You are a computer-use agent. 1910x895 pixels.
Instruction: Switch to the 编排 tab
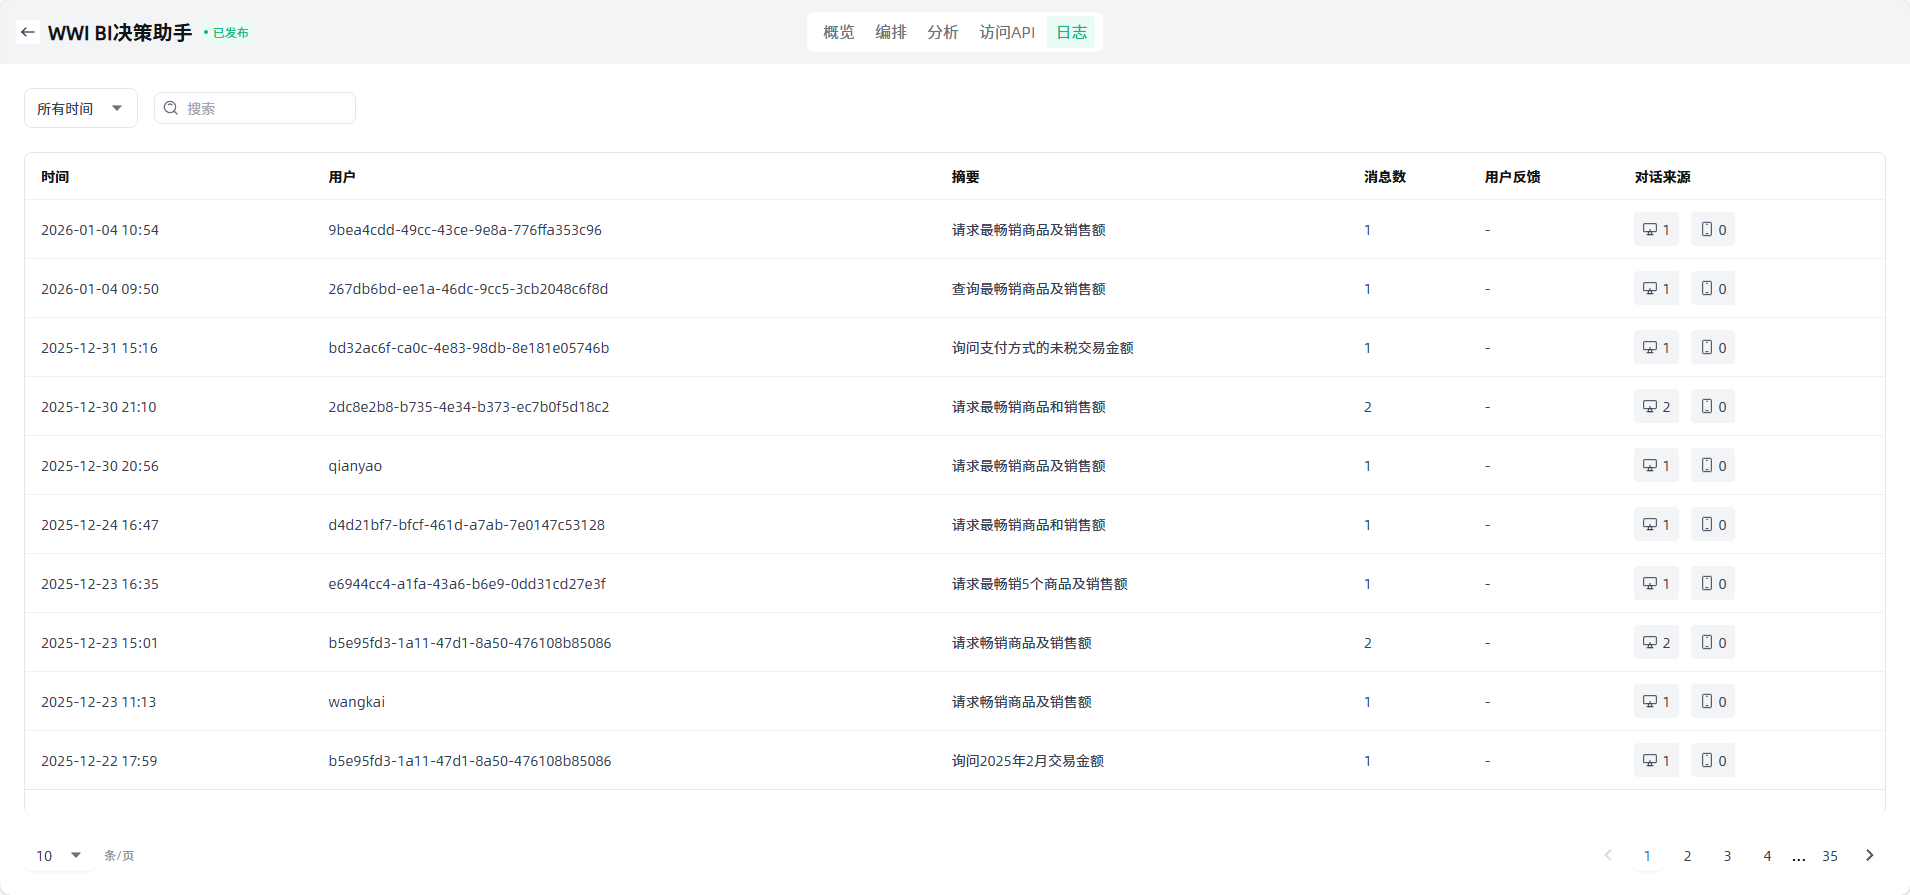tap(890, 32)
